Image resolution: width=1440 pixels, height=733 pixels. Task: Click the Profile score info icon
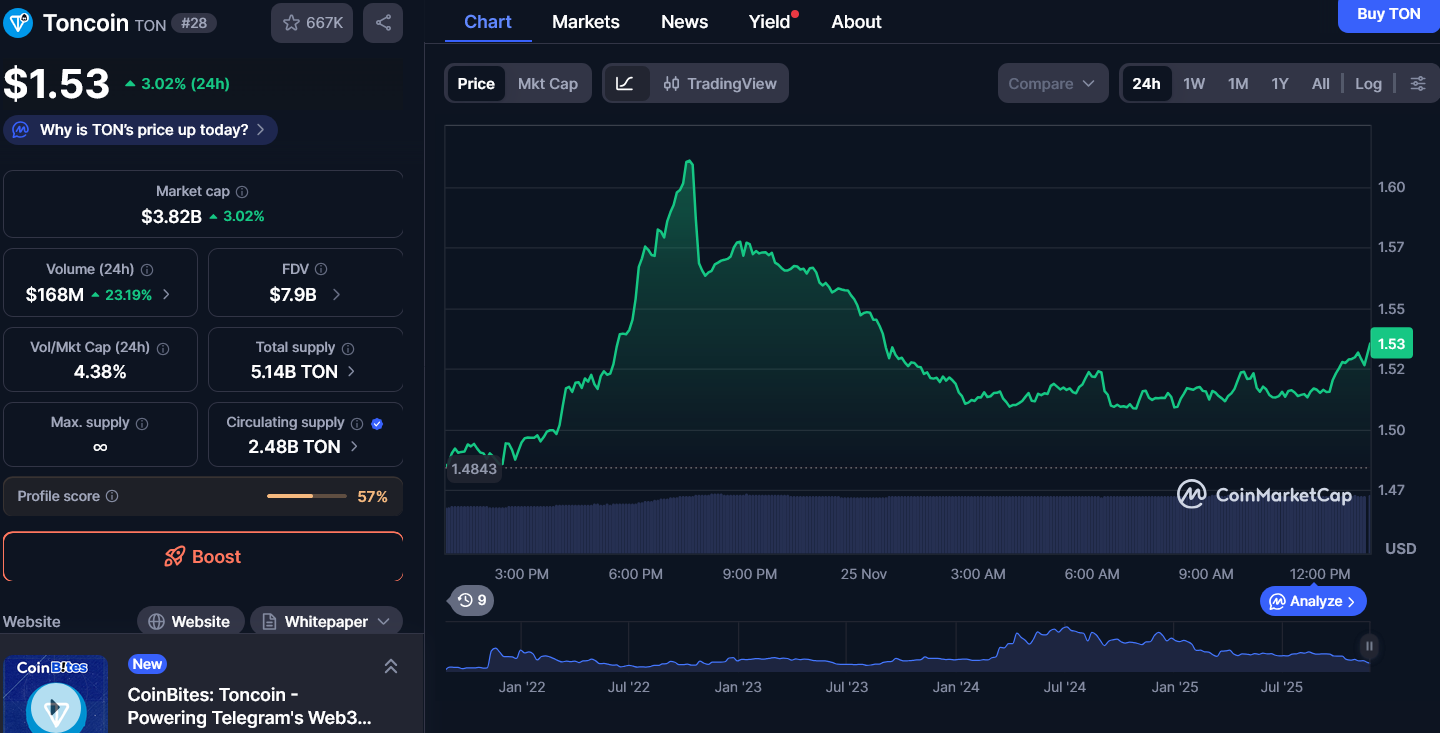(112, 497)
